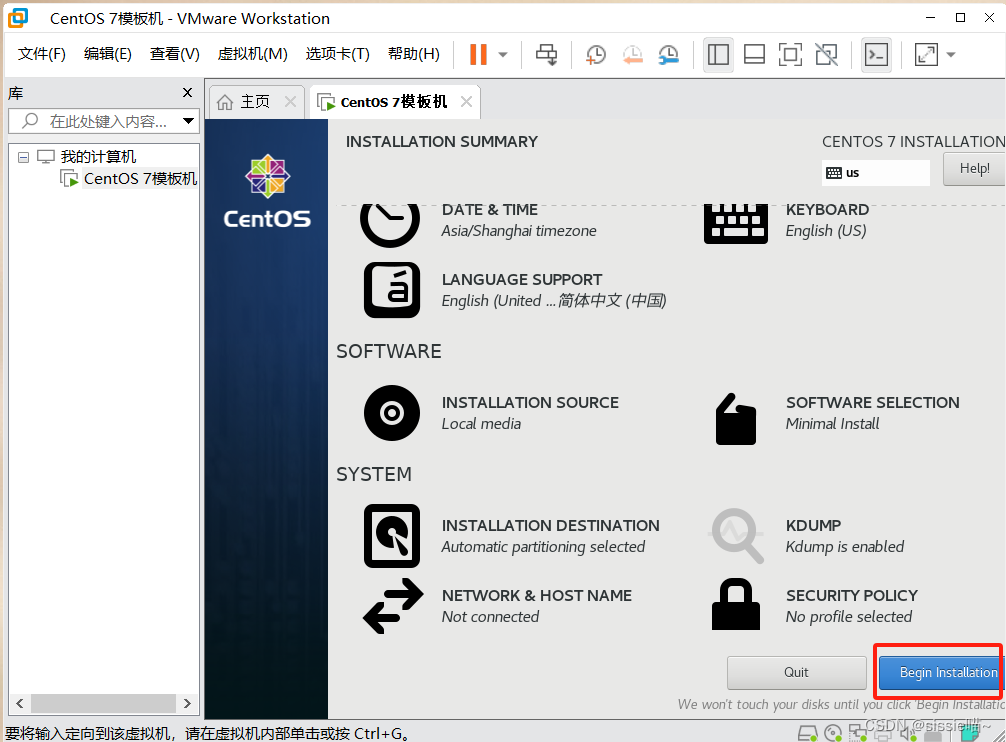The image size is (1006, 742).
Task: Select CentOS 7模板机 in the library tree
Action: [140, 178]
